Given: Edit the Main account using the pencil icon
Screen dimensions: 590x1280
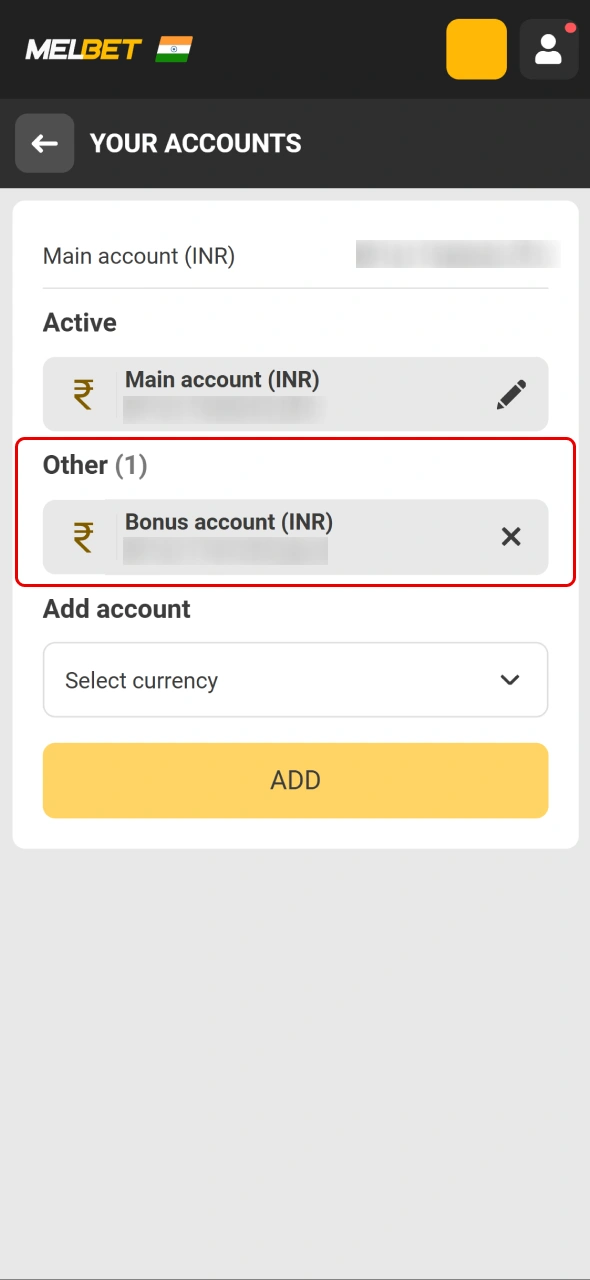Looking at the screenshot, I should coord(512,394).
